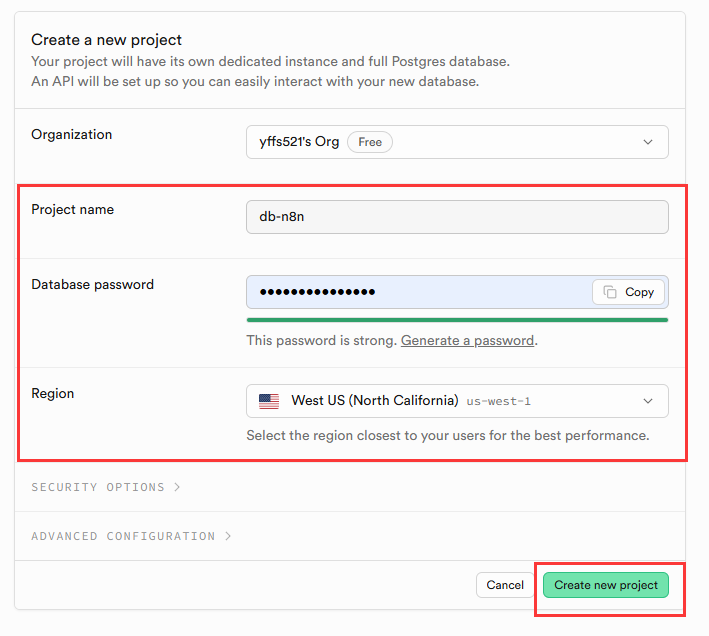Click the Free plan badge
Viewport: 709px width, 636px height.
370,142
